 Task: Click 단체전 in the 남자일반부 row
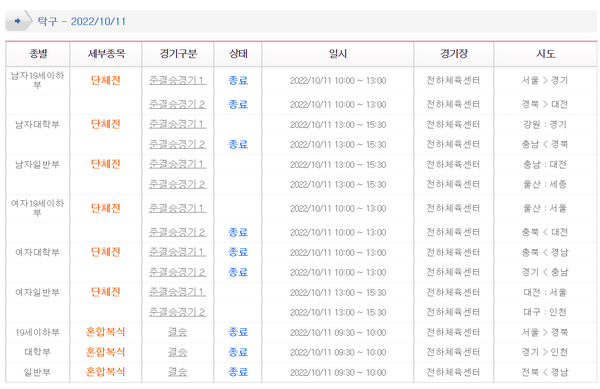pos(106,164)
